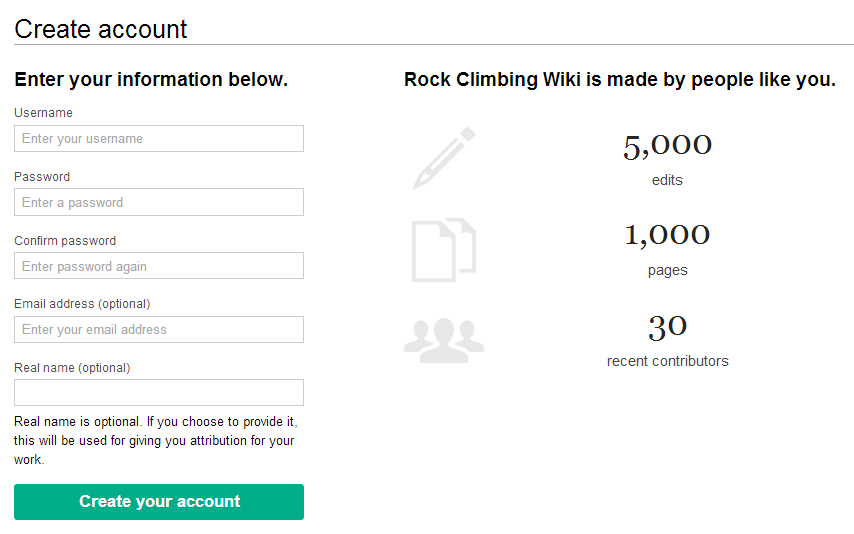The height and width of the screenshot is (534, 854).
Task: Click the Email address (optional) label
Action: pyautogui.click(x=82, y=304)
